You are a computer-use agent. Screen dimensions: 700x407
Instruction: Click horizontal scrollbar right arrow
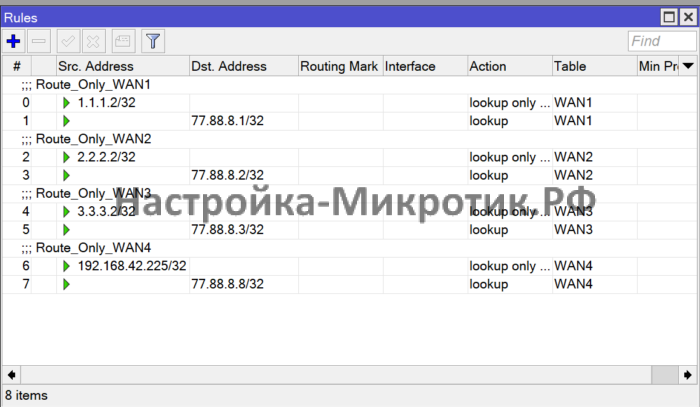point(687,373)
